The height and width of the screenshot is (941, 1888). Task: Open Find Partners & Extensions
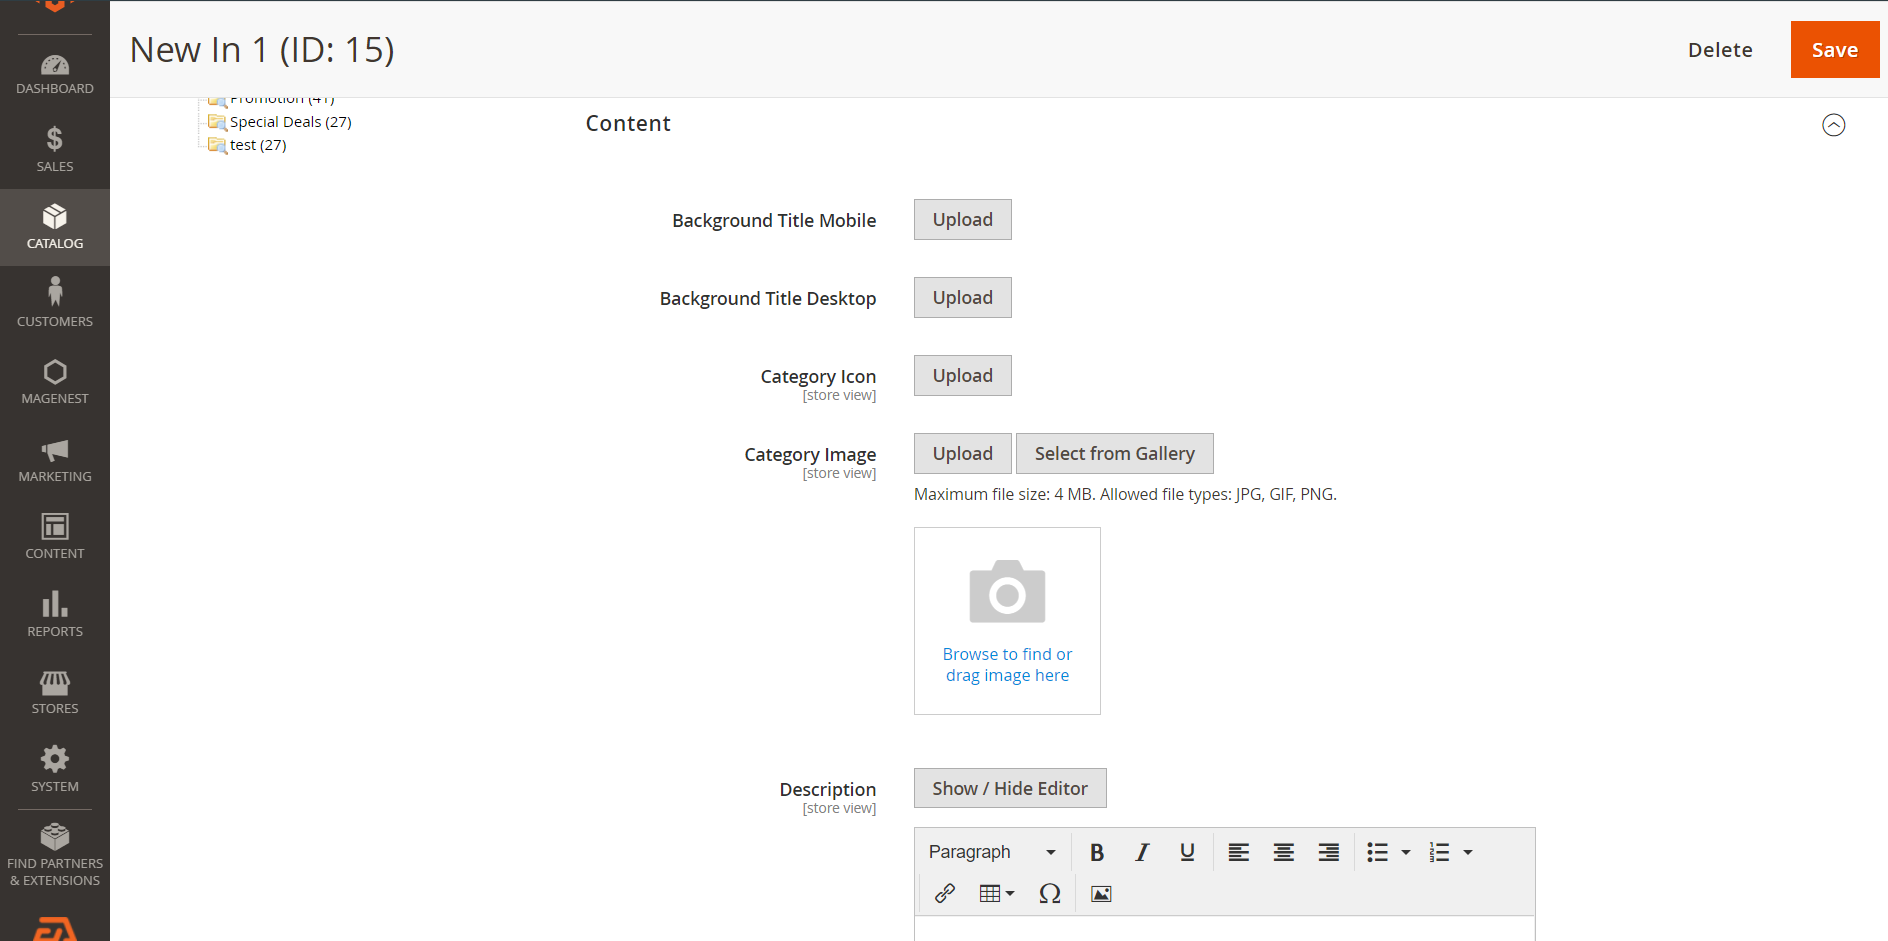click(55, 855)
